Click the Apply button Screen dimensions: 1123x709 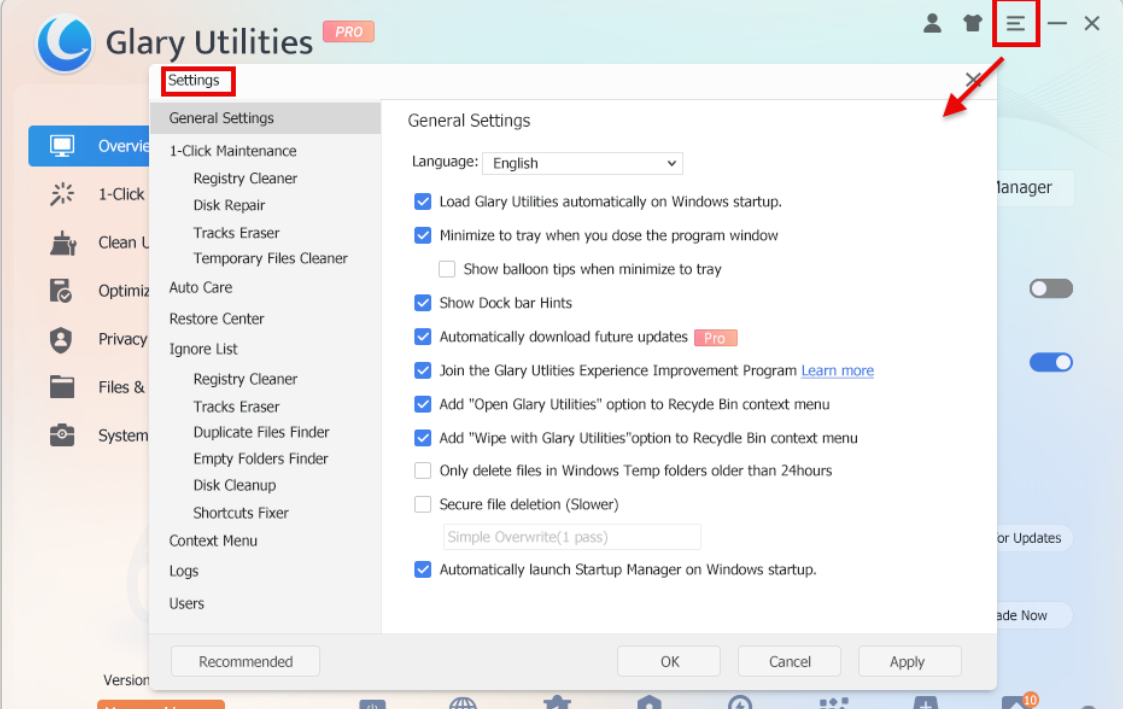(910, 662)
